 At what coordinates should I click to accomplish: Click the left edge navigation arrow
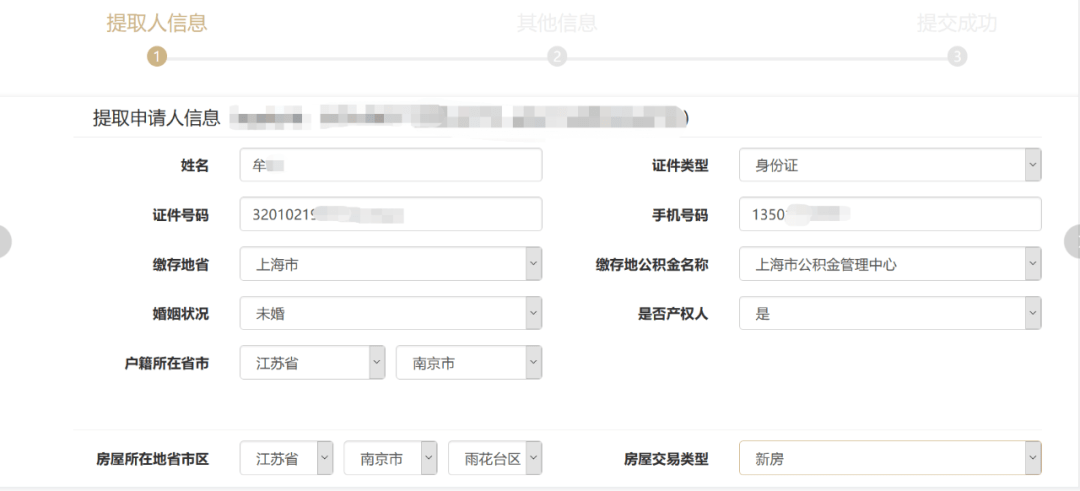point(4,241)
